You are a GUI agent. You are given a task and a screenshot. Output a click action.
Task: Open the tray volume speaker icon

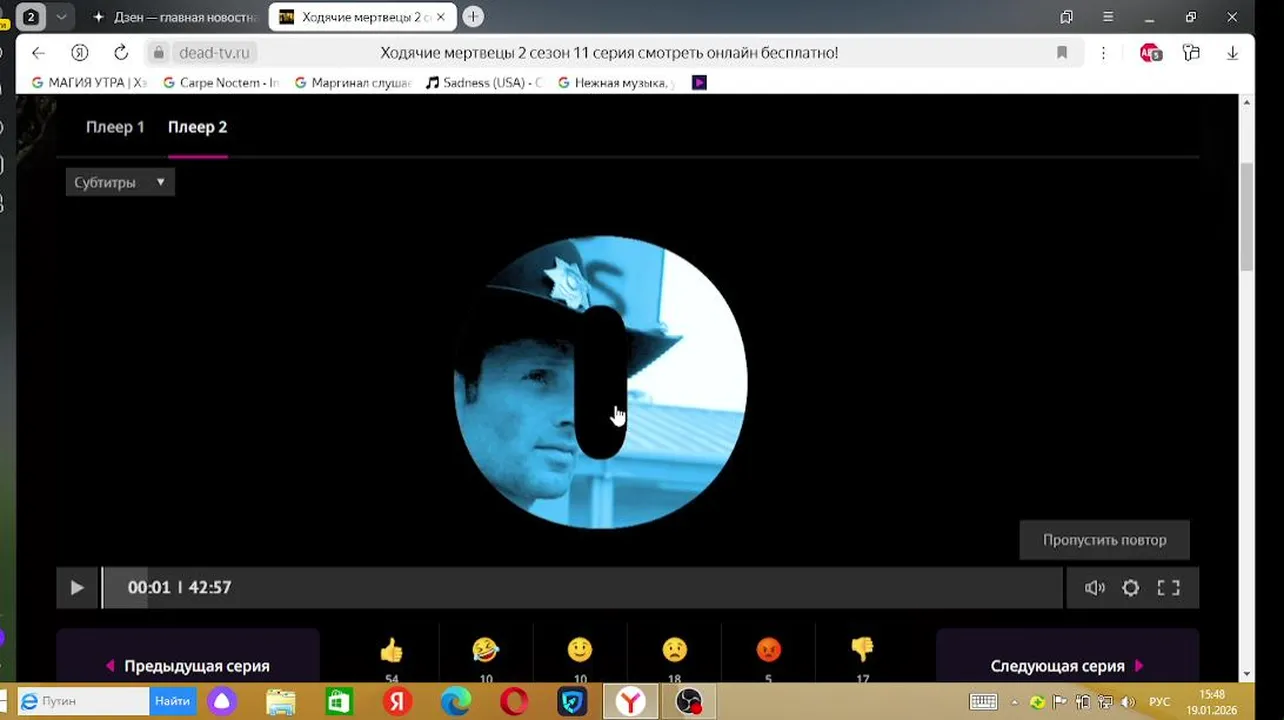(1128, 702)
